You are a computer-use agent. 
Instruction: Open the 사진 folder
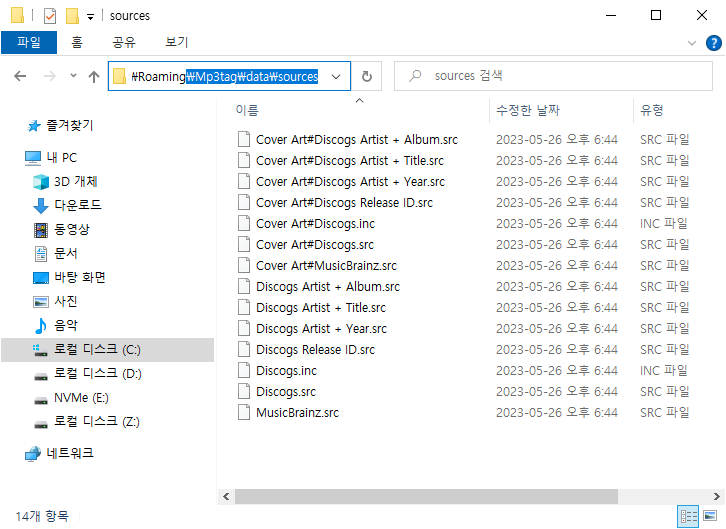[x=66, y=301]
